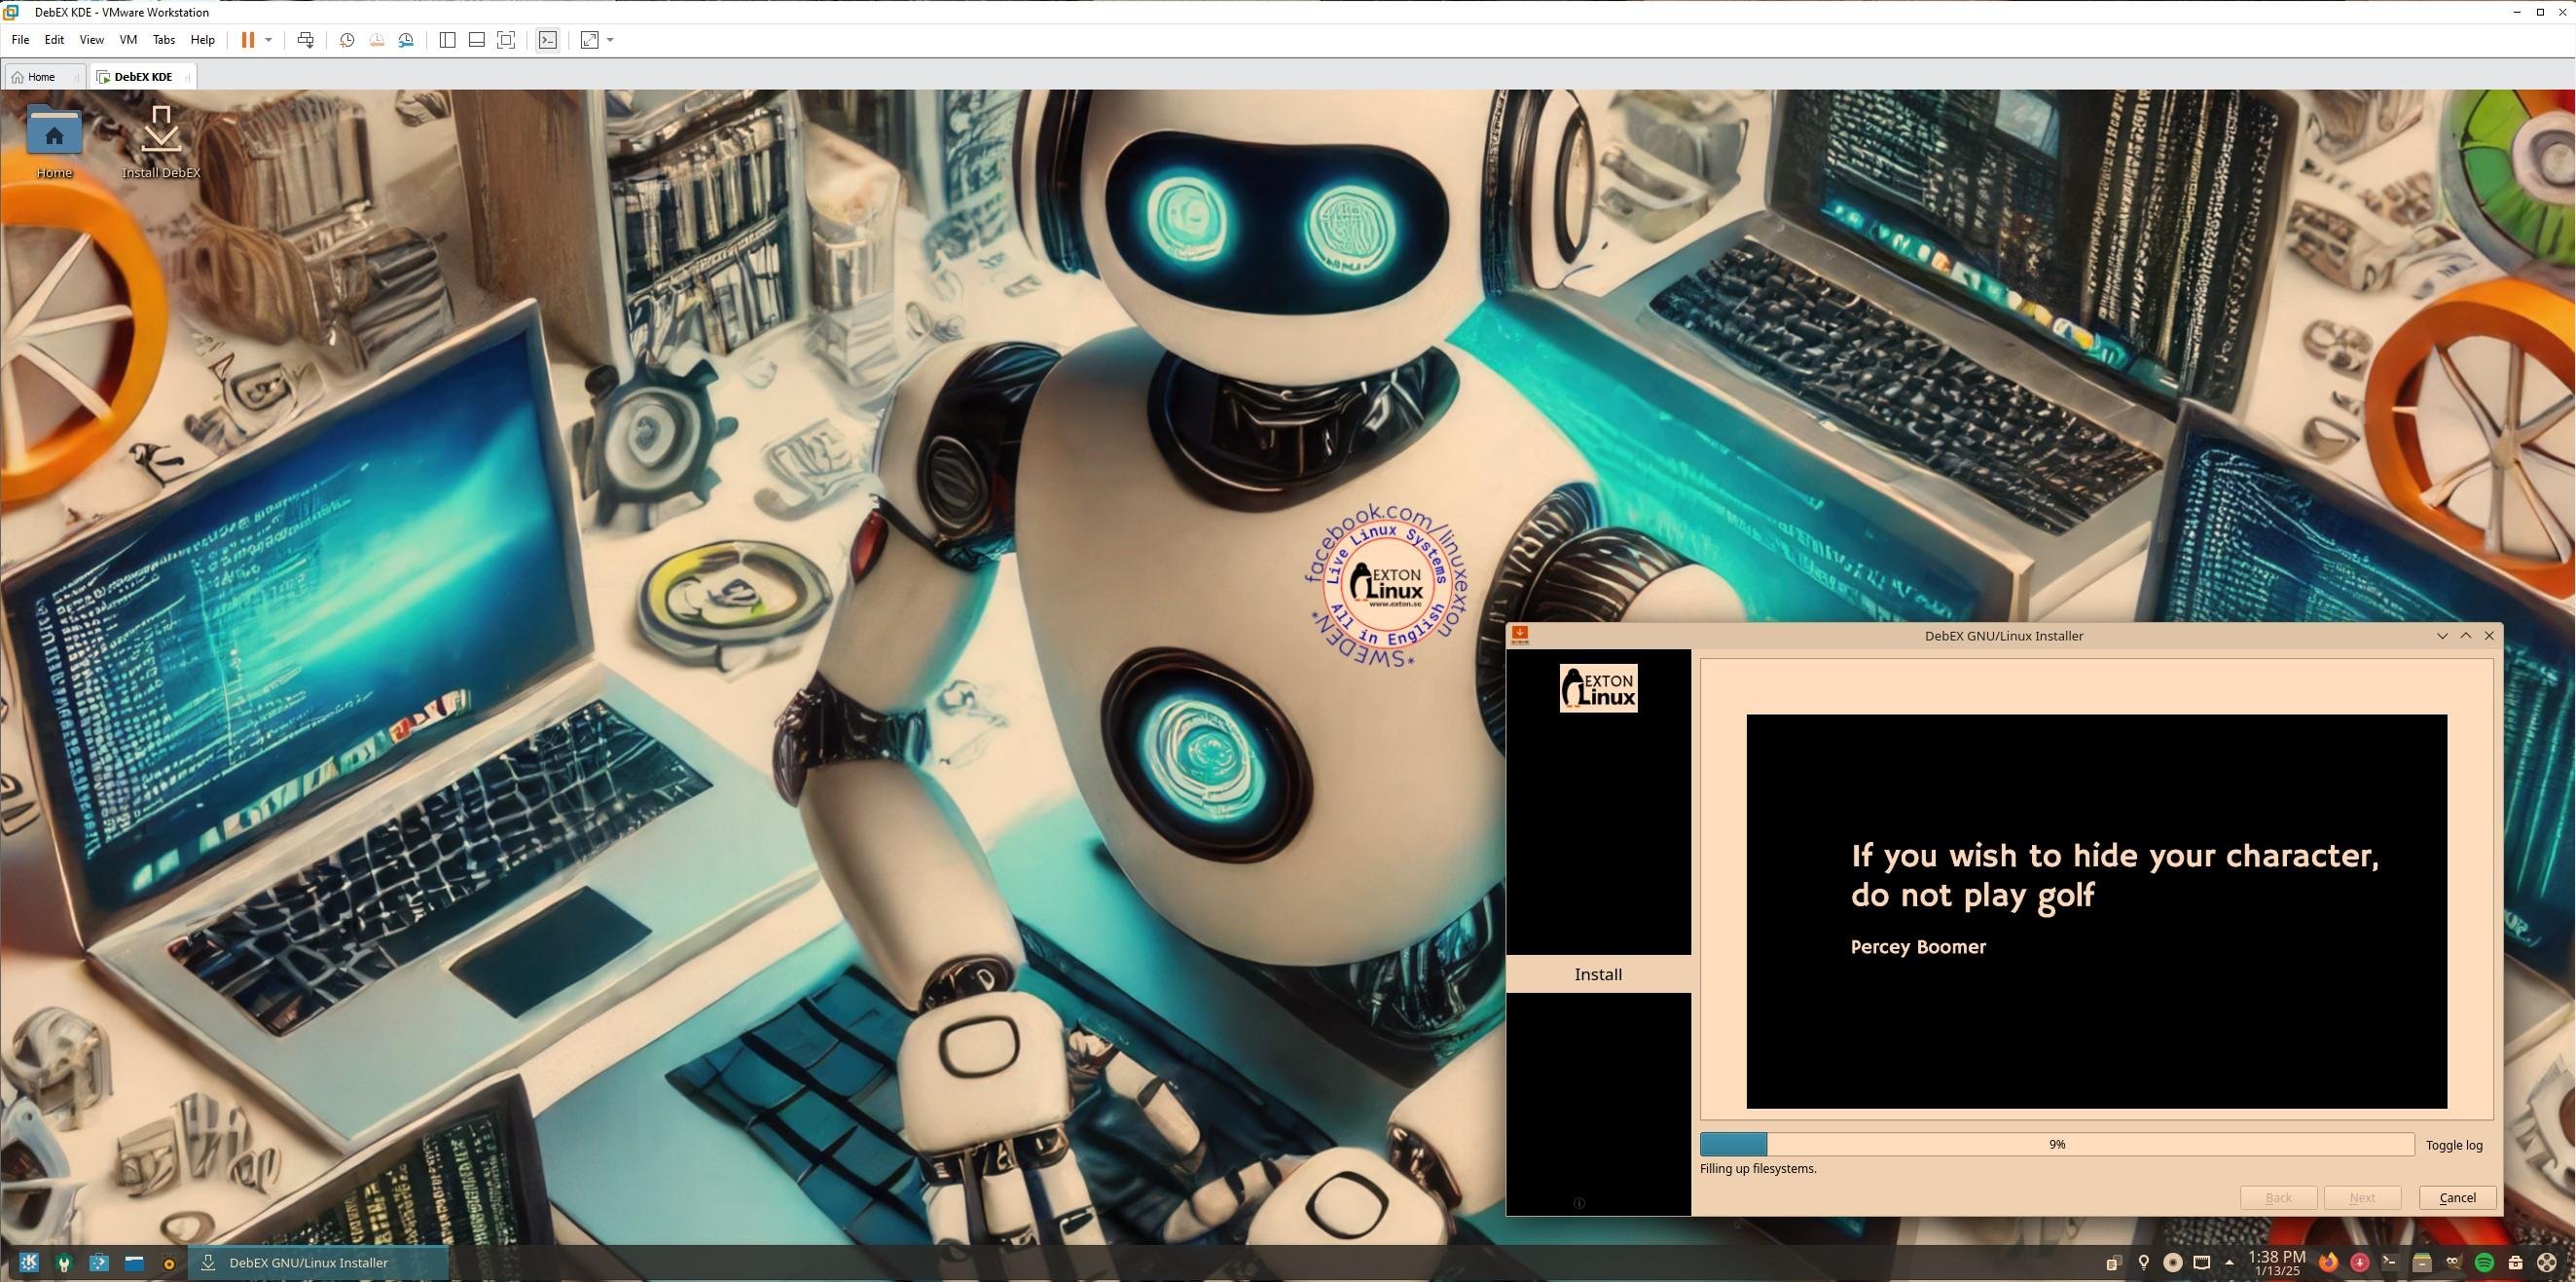The image size is (2576, 1282).
Task: Launch Spotify from the panel
Action: [x=2484, y=1262]
